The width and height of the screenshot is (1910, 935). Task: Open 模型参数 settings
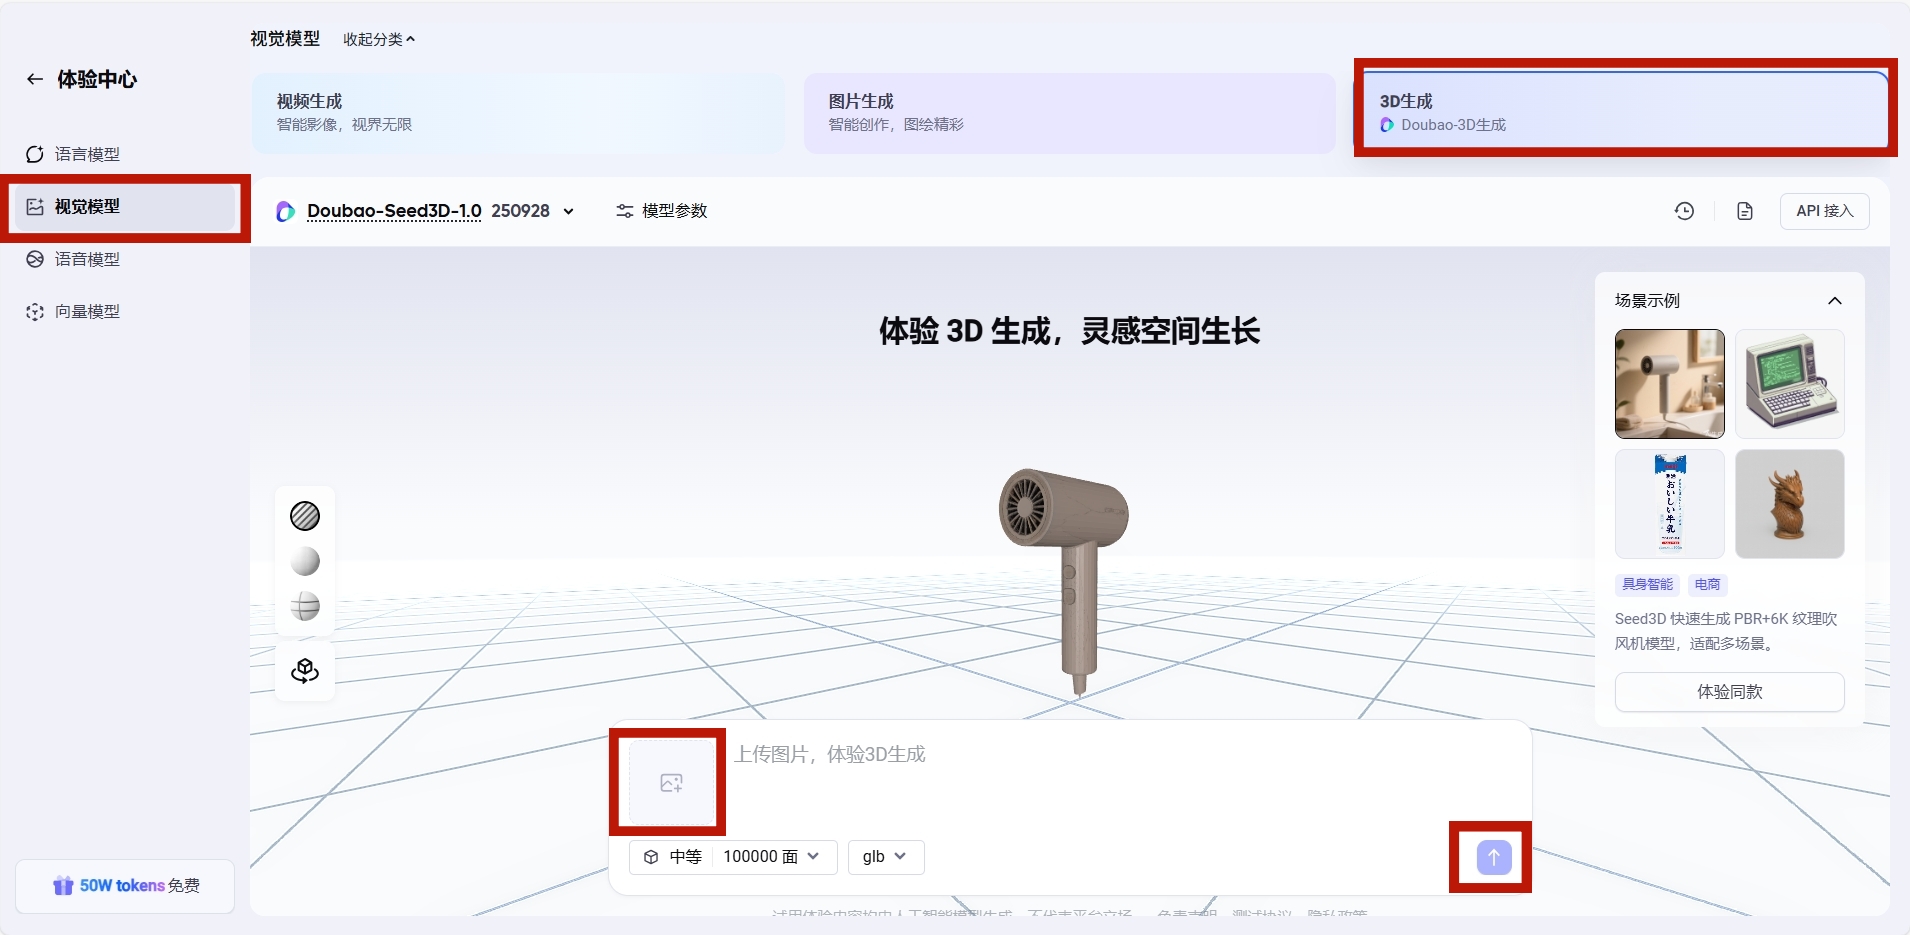coord(662,211)
